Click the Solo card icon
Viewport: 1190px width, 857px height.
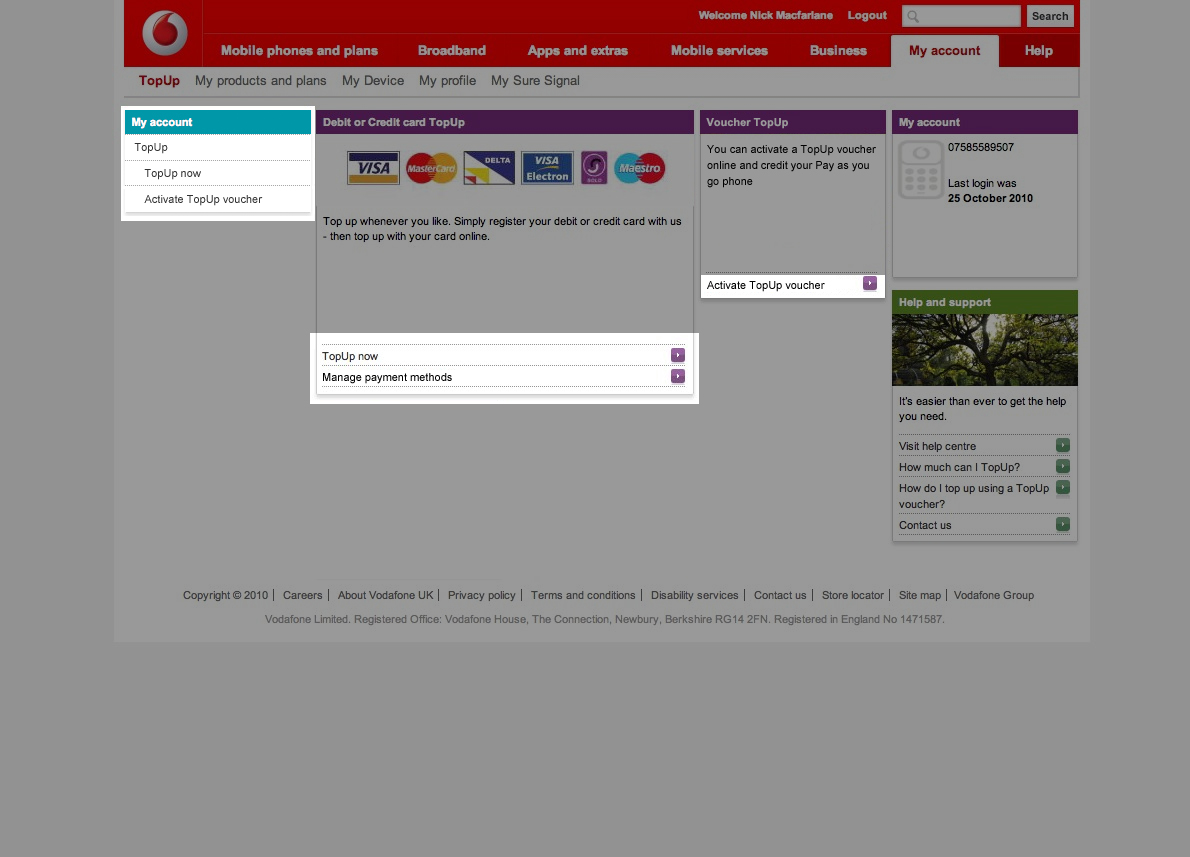tap(594, 168)
